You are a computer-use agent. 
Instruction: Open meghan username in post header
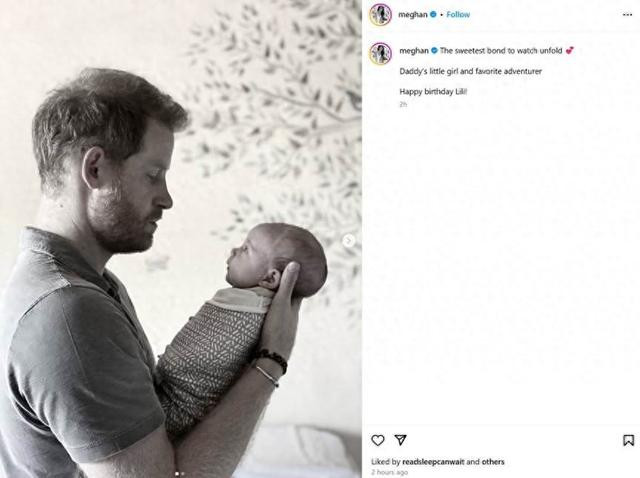(413, 15)
